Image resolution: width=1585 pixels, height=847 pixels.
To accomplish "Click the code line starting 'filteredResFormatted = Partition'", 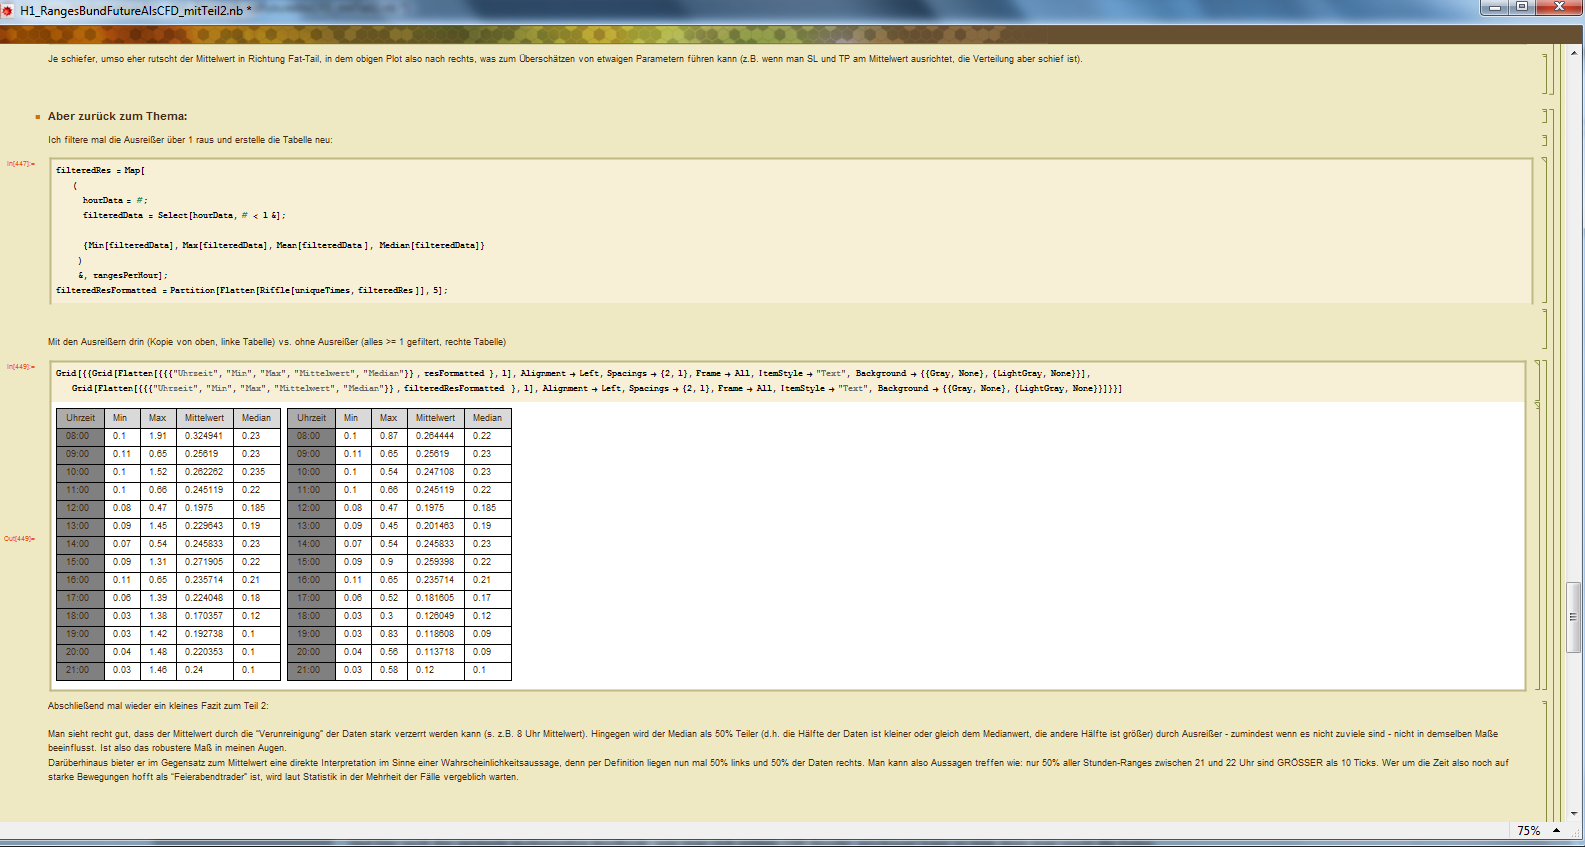I will click(x=252, y=290).
